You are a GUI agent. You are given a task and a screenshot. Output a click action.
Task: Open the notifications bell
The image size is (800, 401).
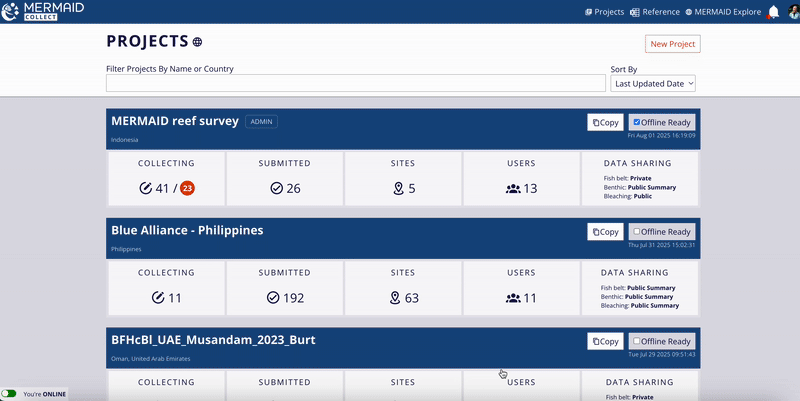773,12
